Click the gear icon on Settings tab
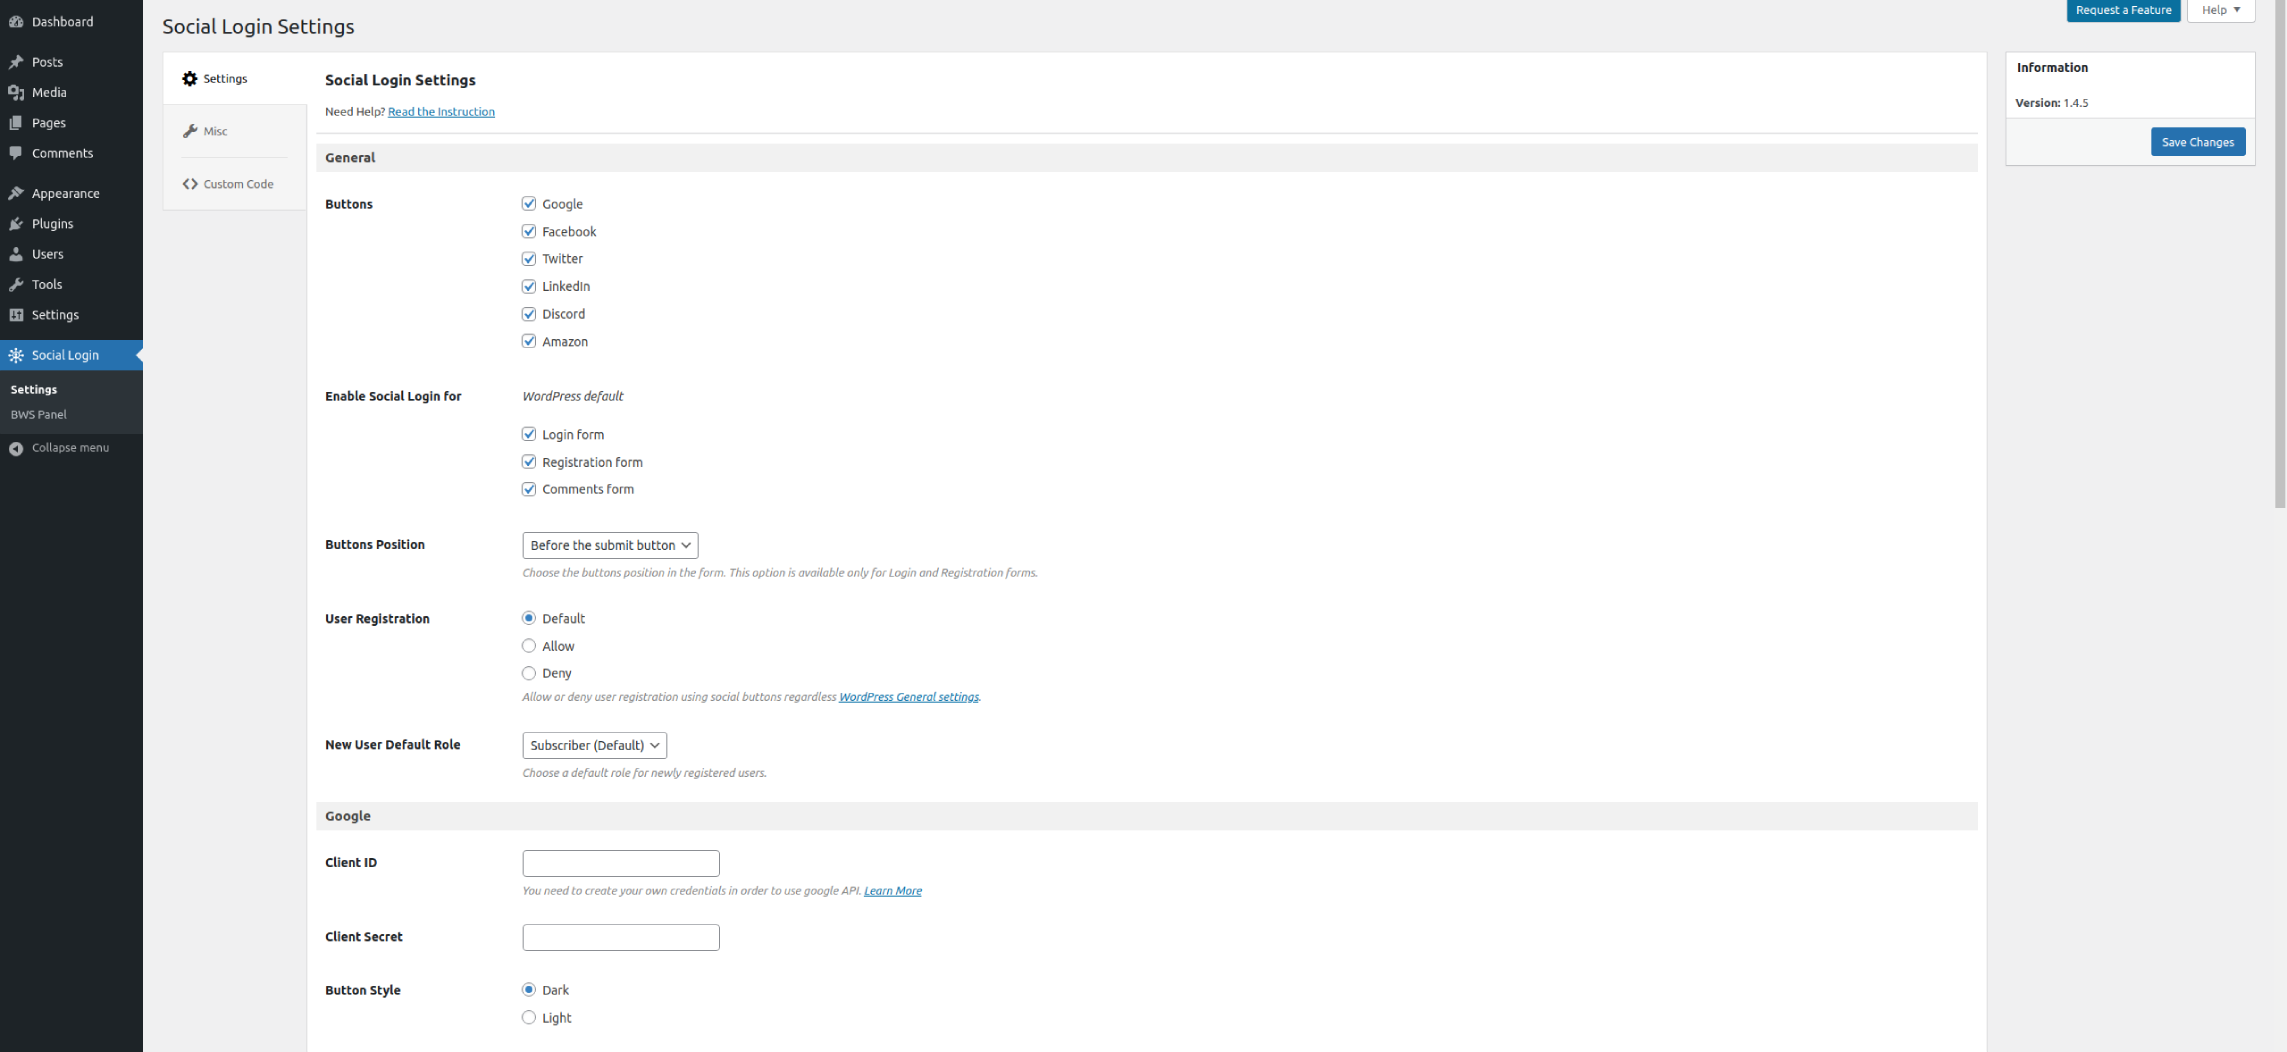 point(190,78)
